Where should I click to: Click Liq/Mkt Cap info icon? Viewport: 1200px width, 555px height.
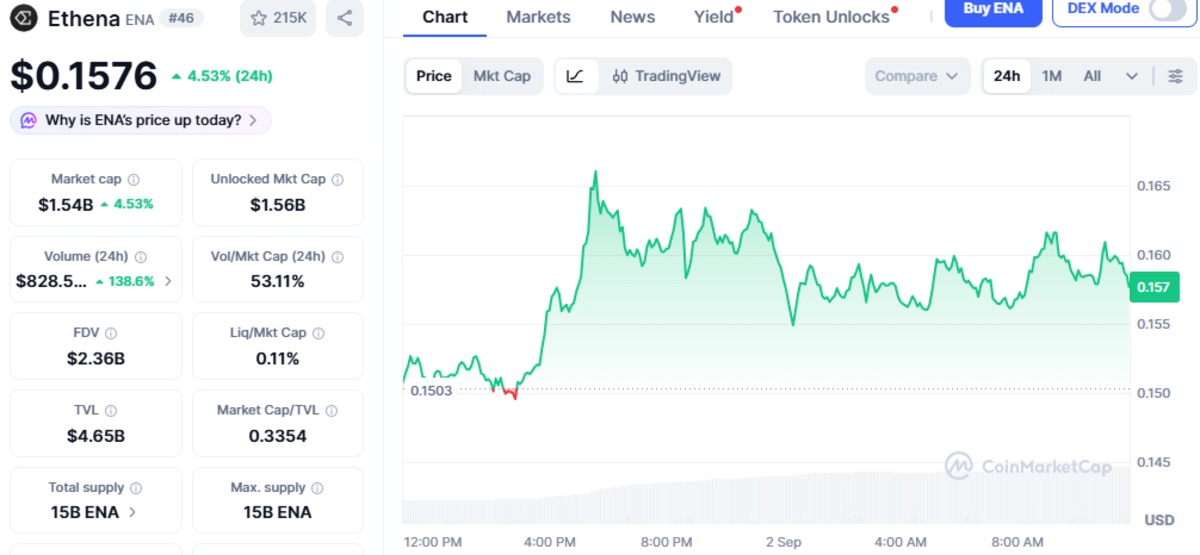tap(319, 333)
